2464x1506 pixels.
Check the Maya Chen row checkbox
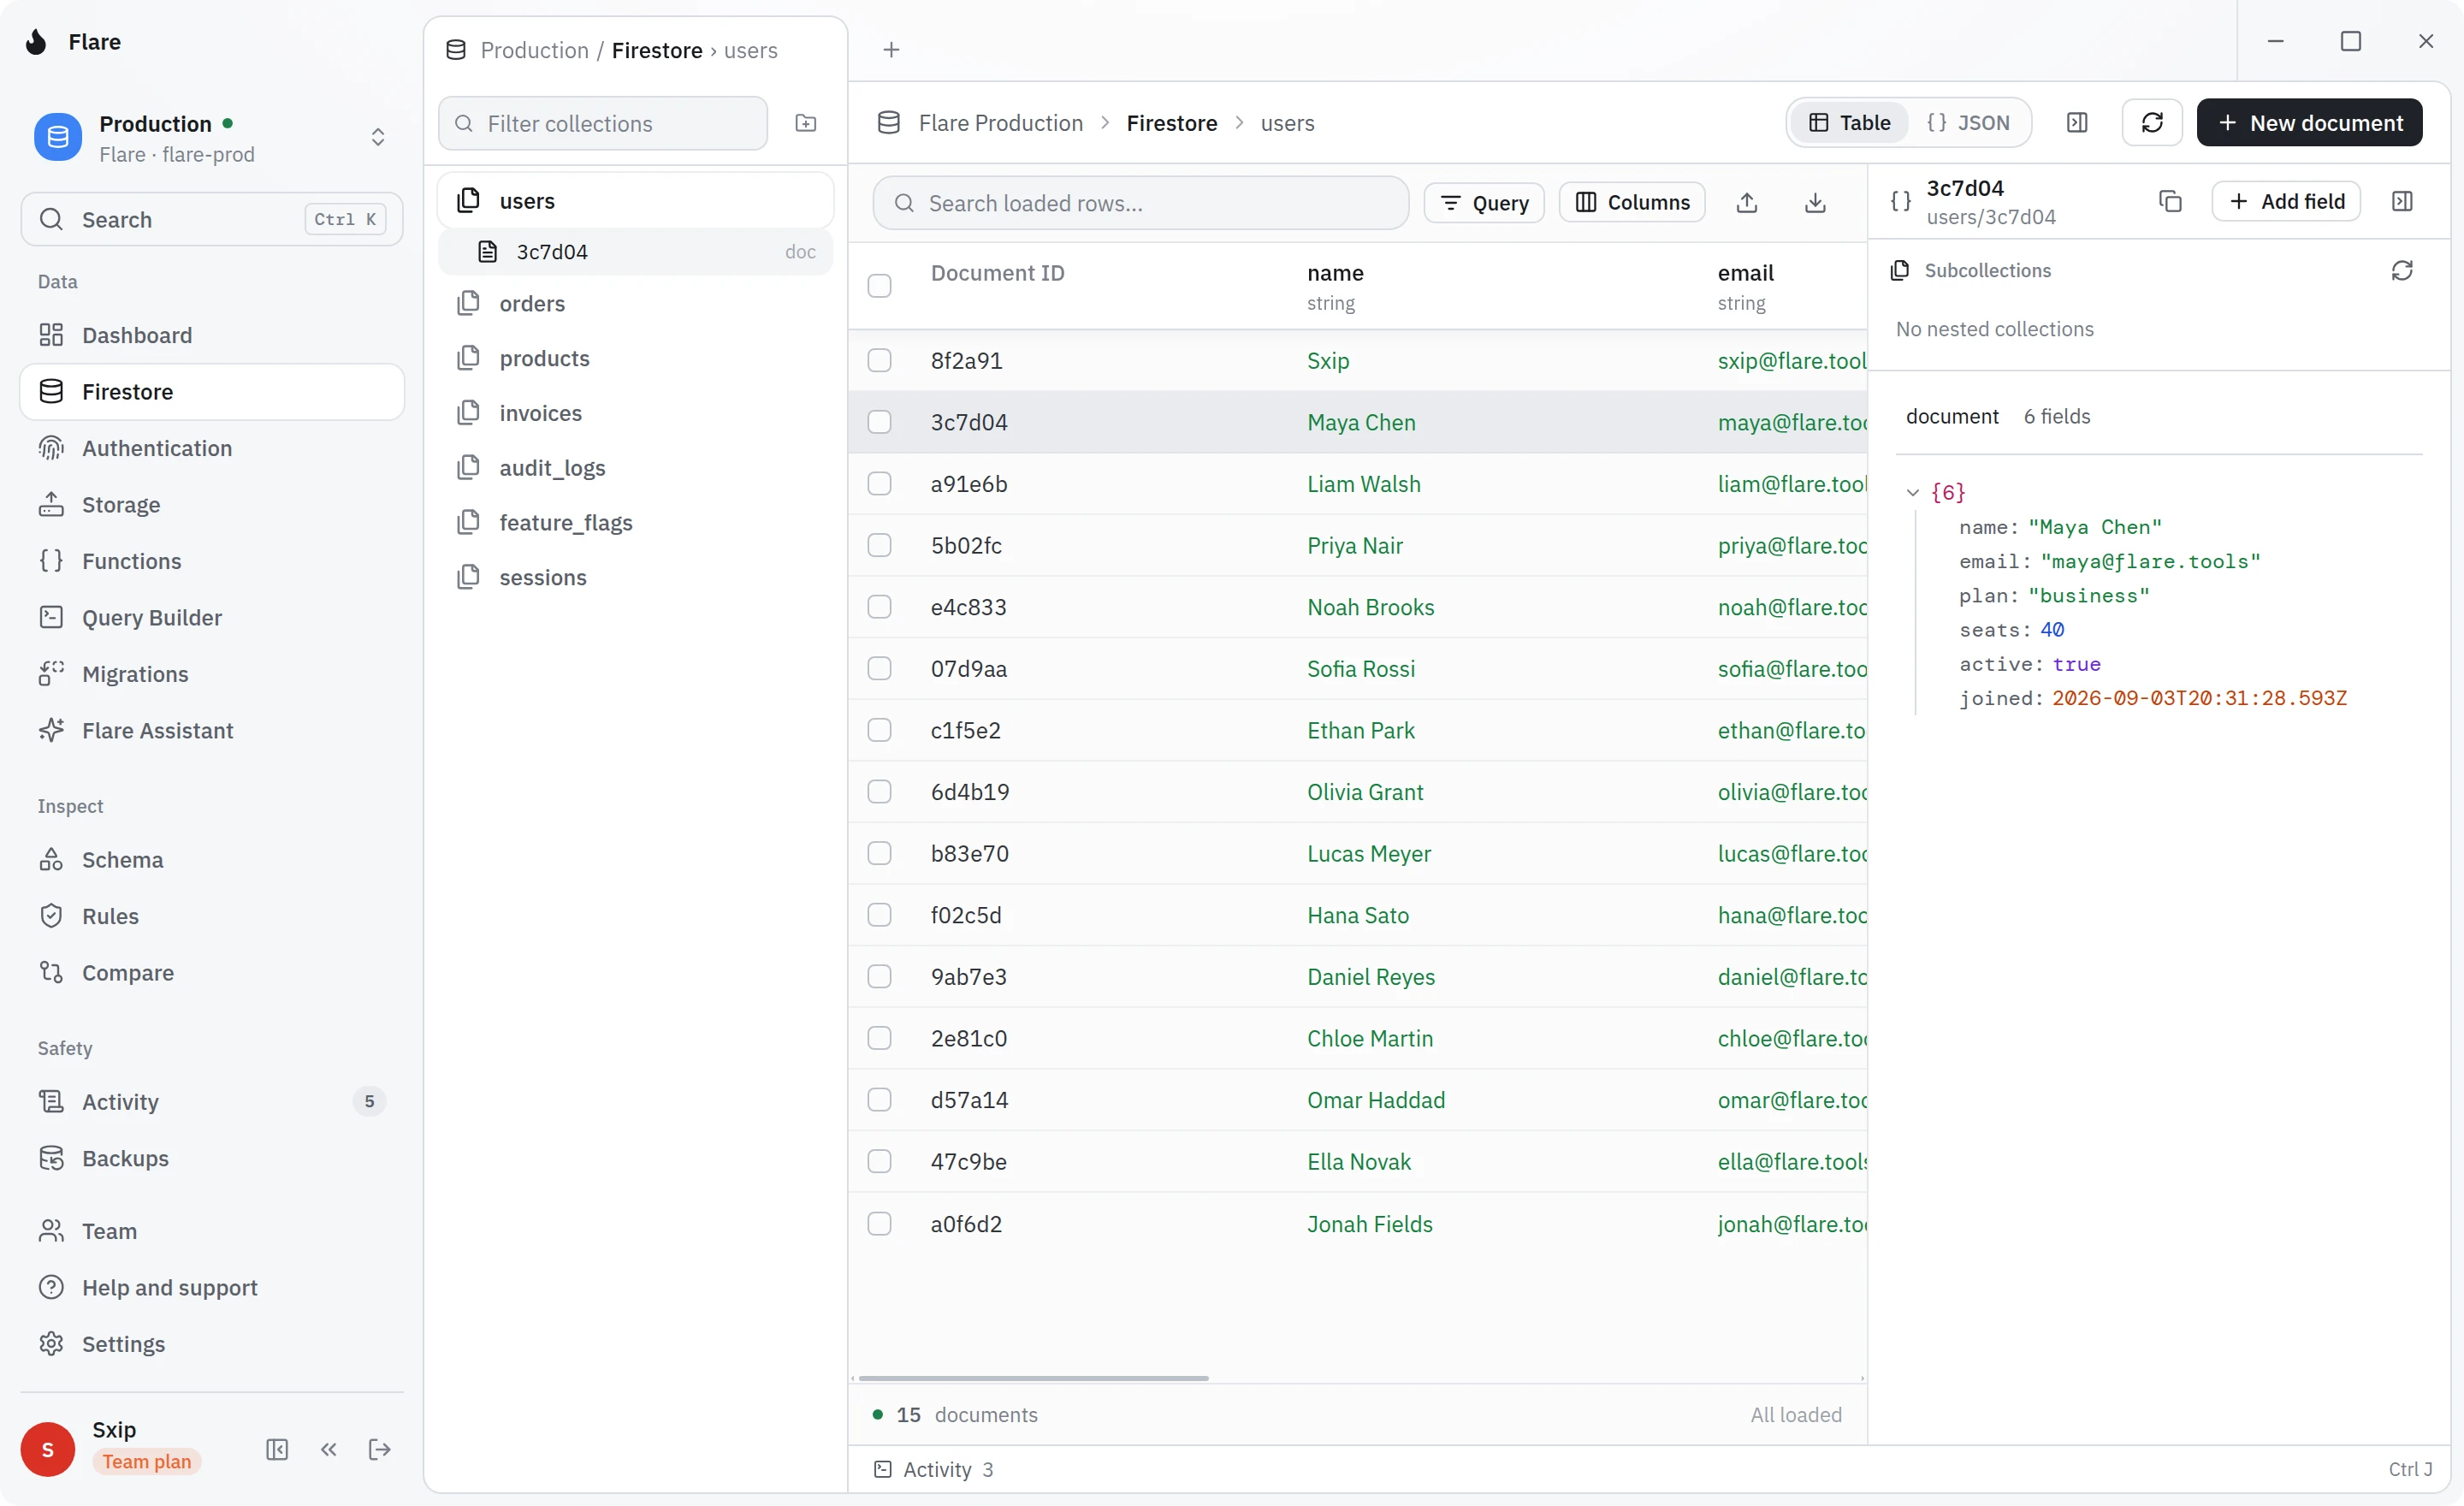tap(879, 422)
